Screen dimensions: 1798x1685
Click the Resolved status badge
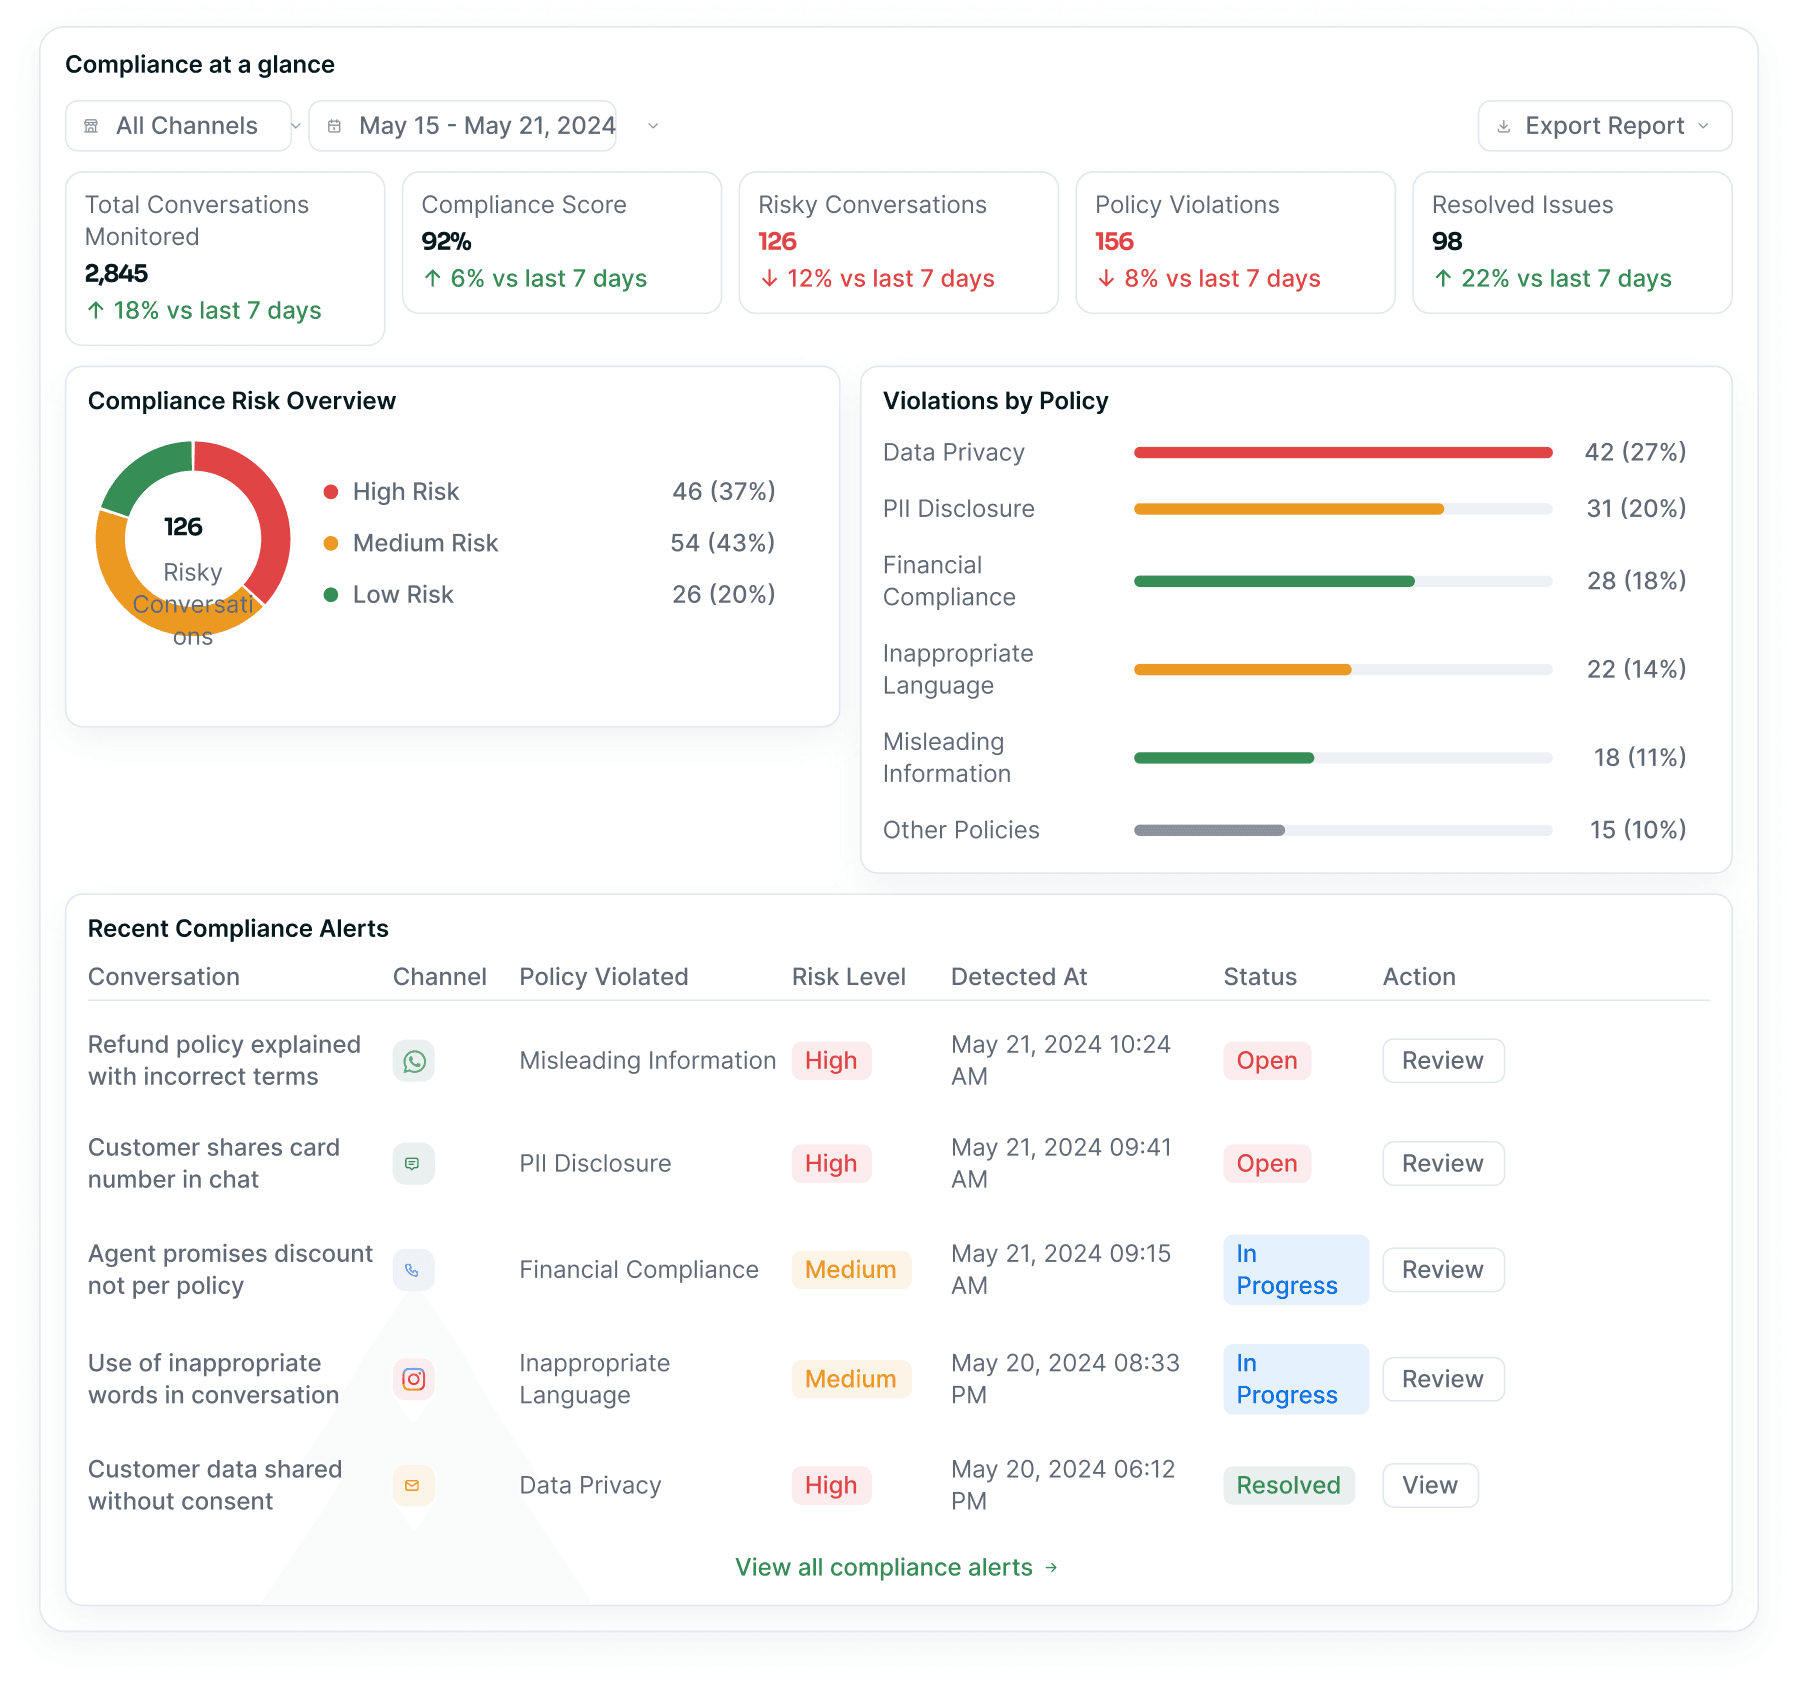pos(1289,1486)
